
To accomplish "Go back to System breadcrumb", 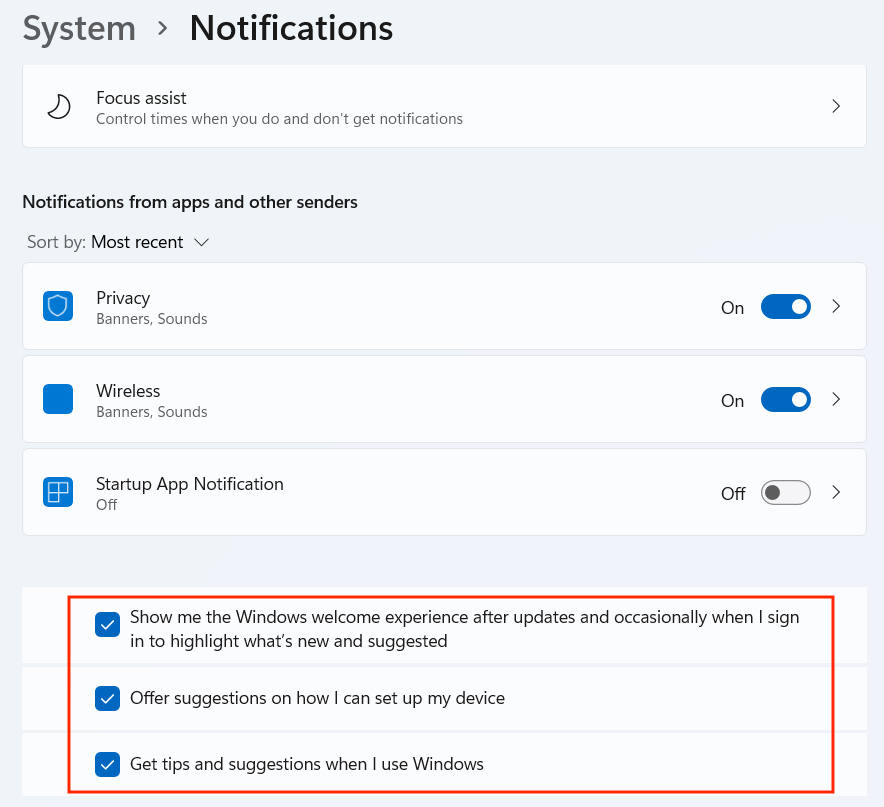I will (79, 28).
